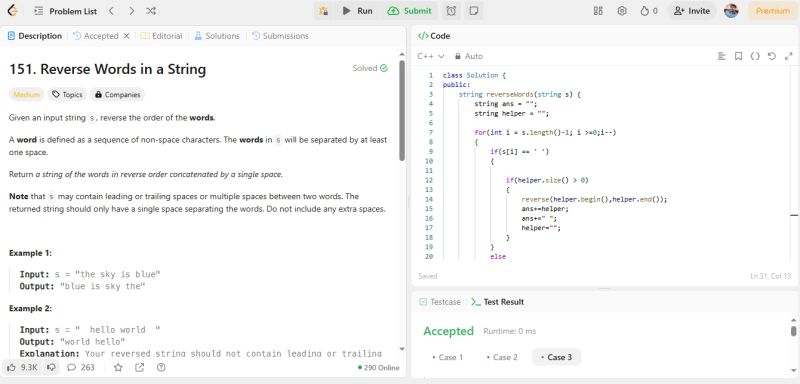Click the Accepted result text
Viewport: 800px width, 384px height.
click(x=448, y=331)
